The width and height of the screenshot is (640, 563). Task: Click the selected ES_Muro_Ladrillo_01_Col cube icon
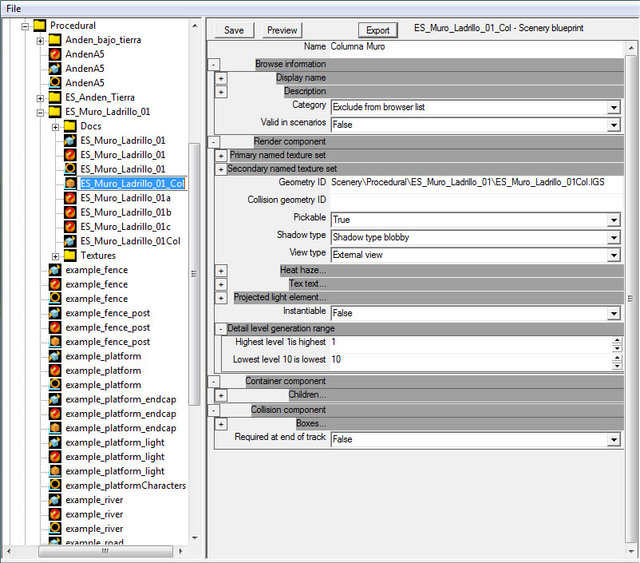coord(71,184)
